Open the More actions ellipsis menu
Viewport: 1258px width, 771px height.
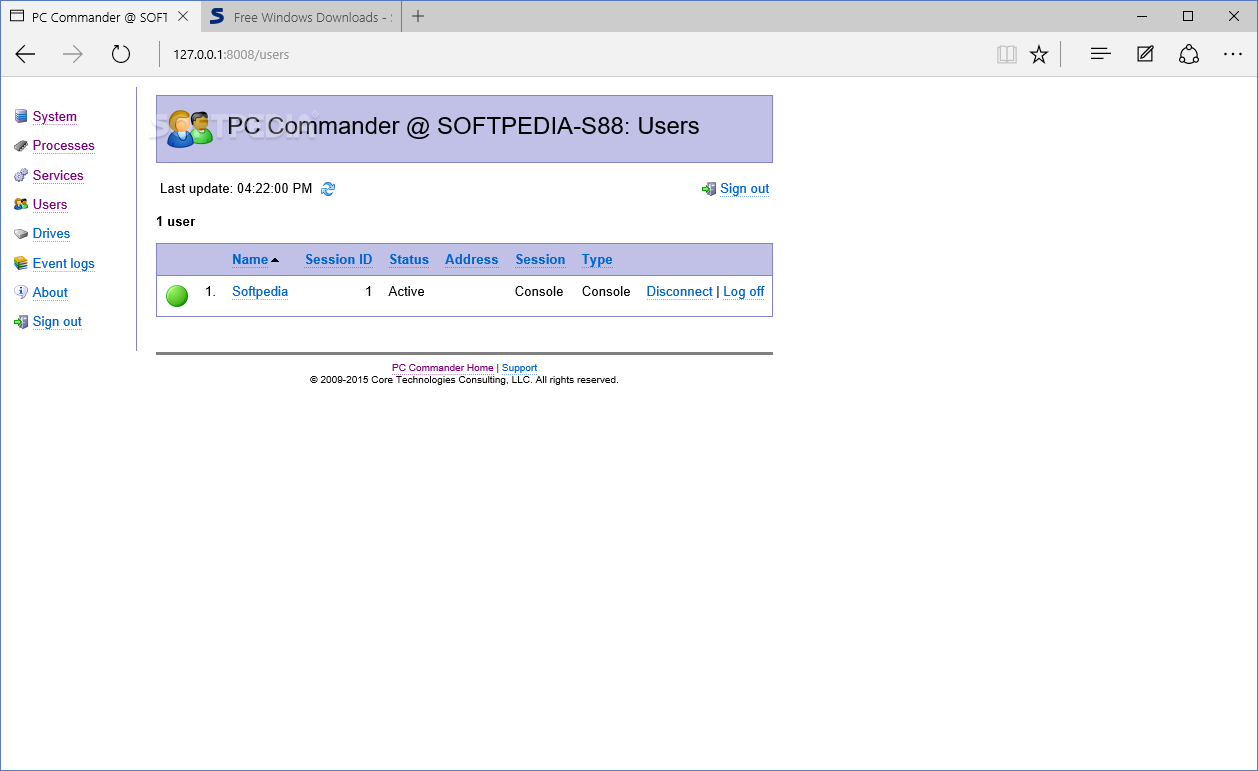1233,54
